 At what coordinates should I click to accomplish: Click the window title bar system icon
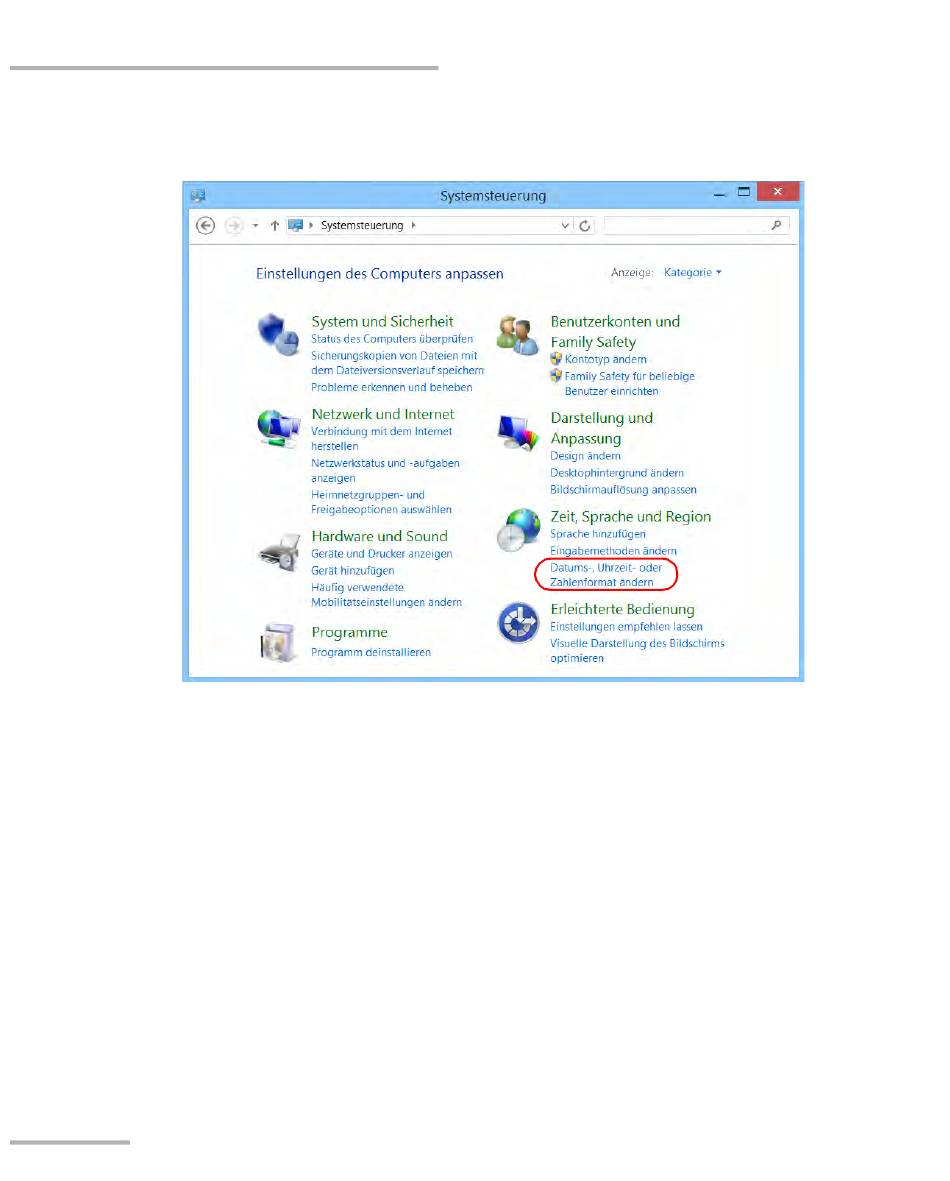[197, 196]
